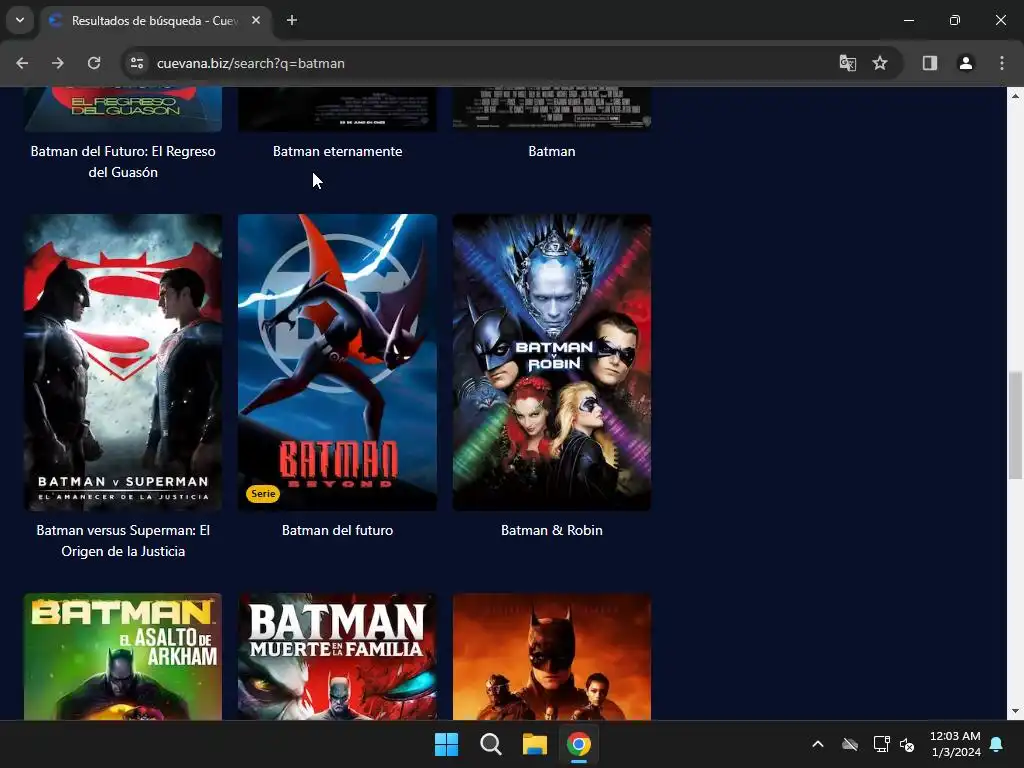This screenshot has width=1024, height=768.
Task: Close the Resultados de búsqueda tab
Action: [256, 20]
